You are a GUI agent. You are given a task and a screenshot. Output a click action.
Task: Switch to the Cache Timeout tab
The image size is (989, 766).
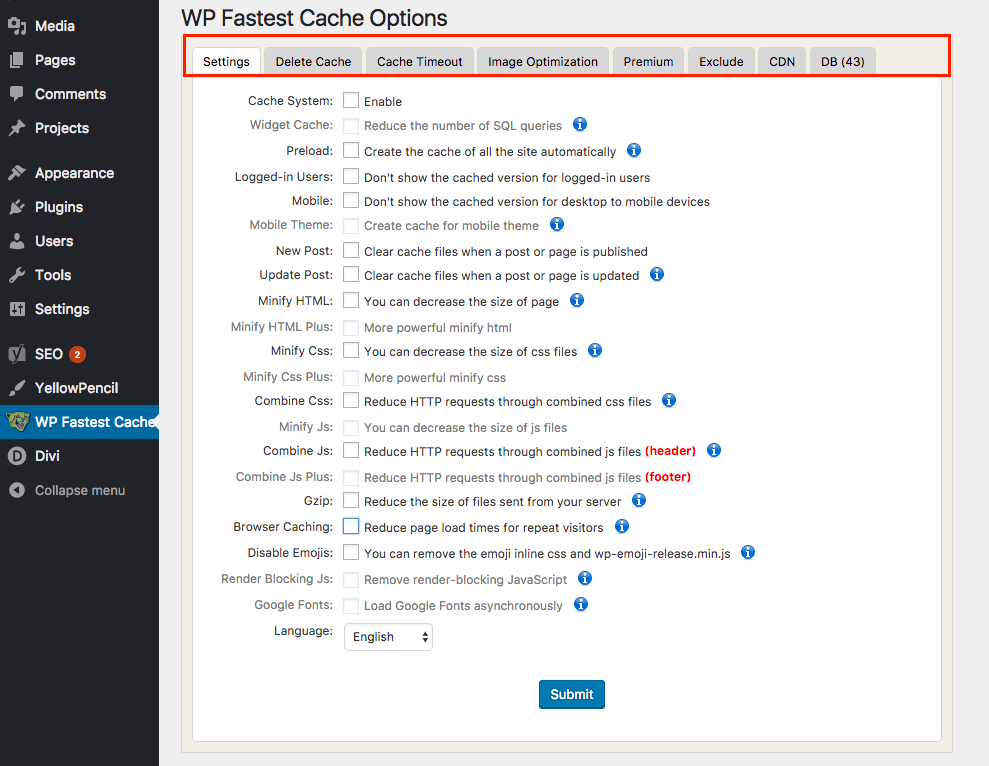419,61
